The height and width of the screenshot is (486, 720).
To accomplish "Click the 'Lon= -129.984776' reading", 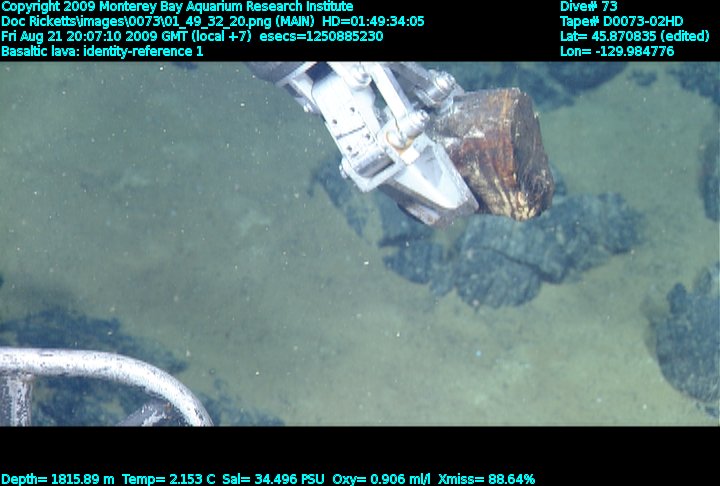I will pyautogui.click(x=617, y=51).
